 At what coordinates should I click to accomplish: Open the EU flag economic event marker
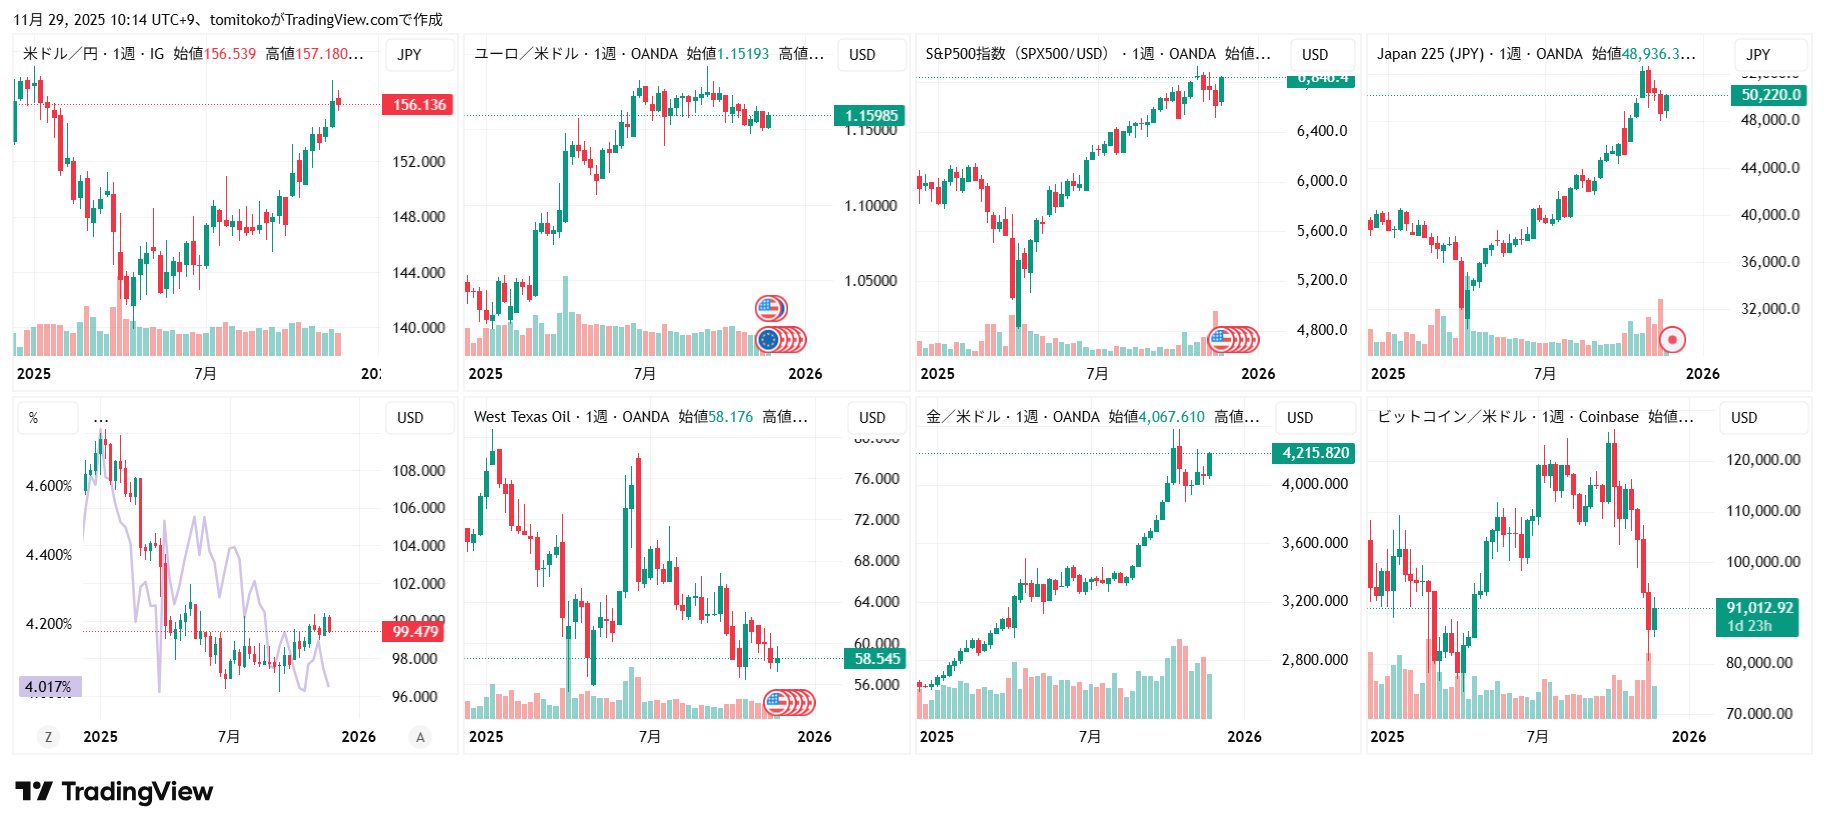[768, 340]
